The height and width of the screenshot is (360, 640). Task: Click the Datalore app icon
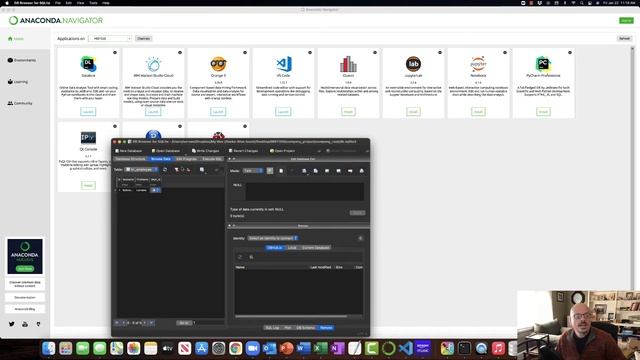pos(88,64)
